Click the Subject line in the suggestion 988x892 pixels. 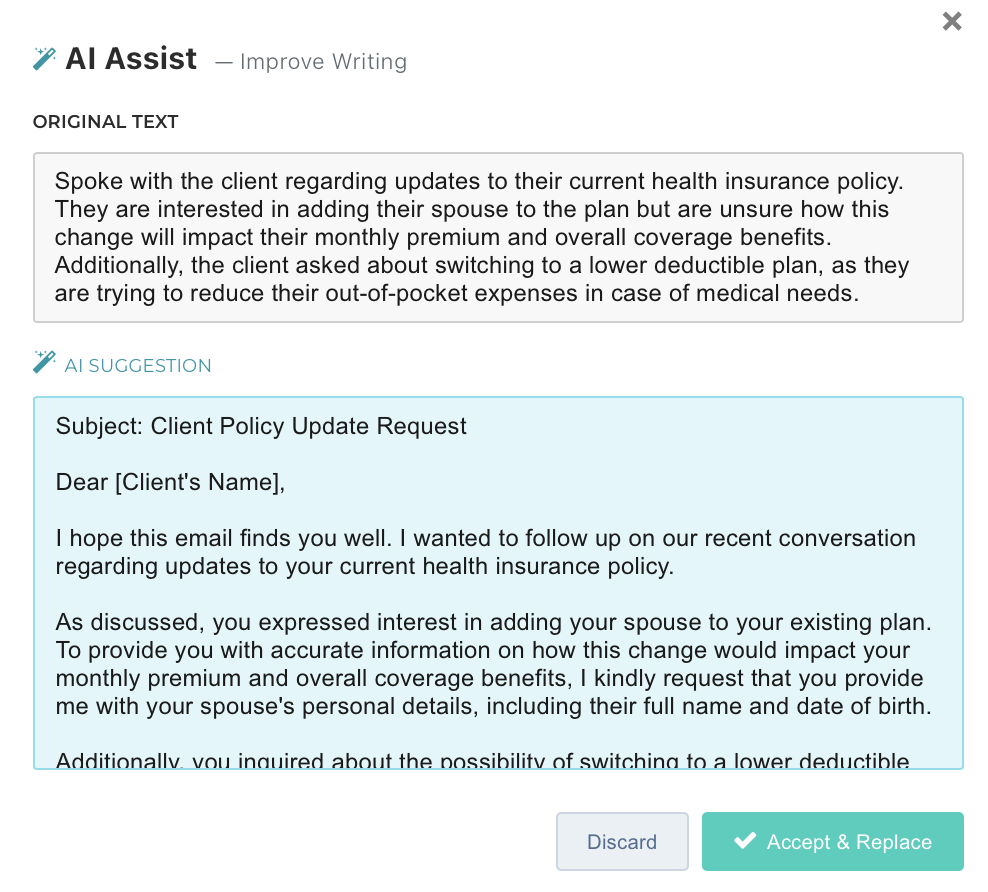[261, 426]
